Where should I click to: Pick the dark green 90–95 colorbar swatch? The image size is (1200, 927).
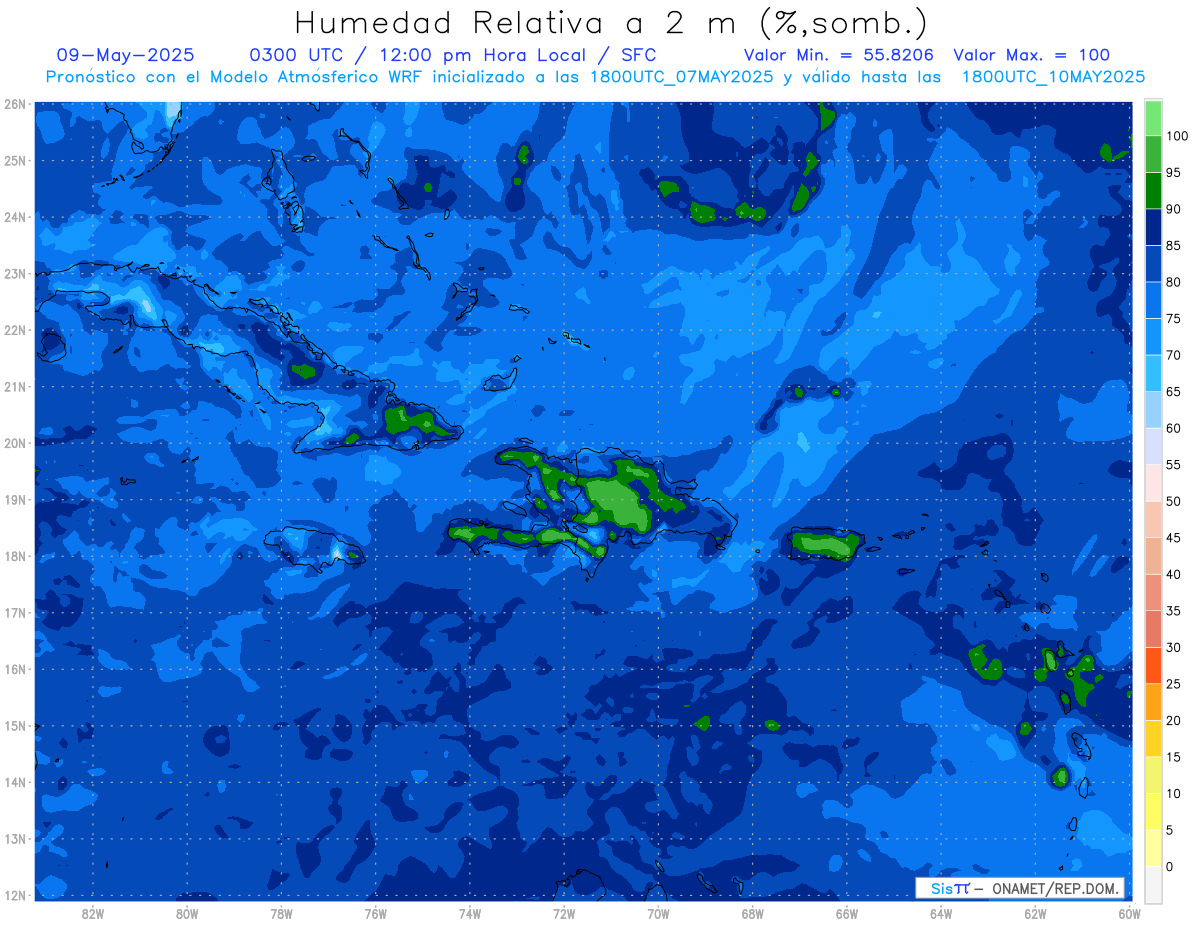1153,190
